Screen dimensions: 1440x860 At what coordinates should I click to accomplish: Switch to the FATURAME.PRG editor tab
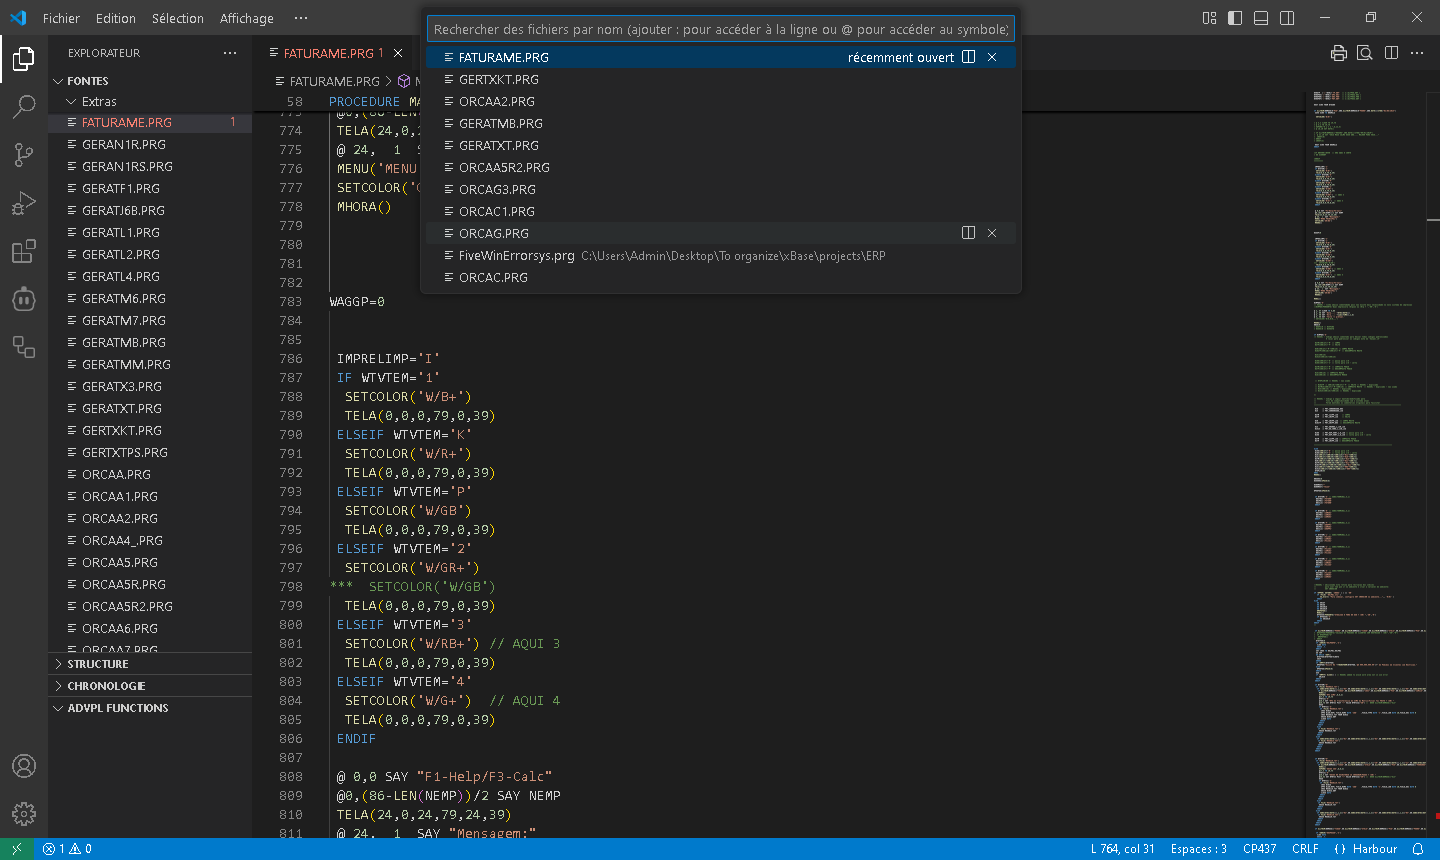tap(327, 53)
